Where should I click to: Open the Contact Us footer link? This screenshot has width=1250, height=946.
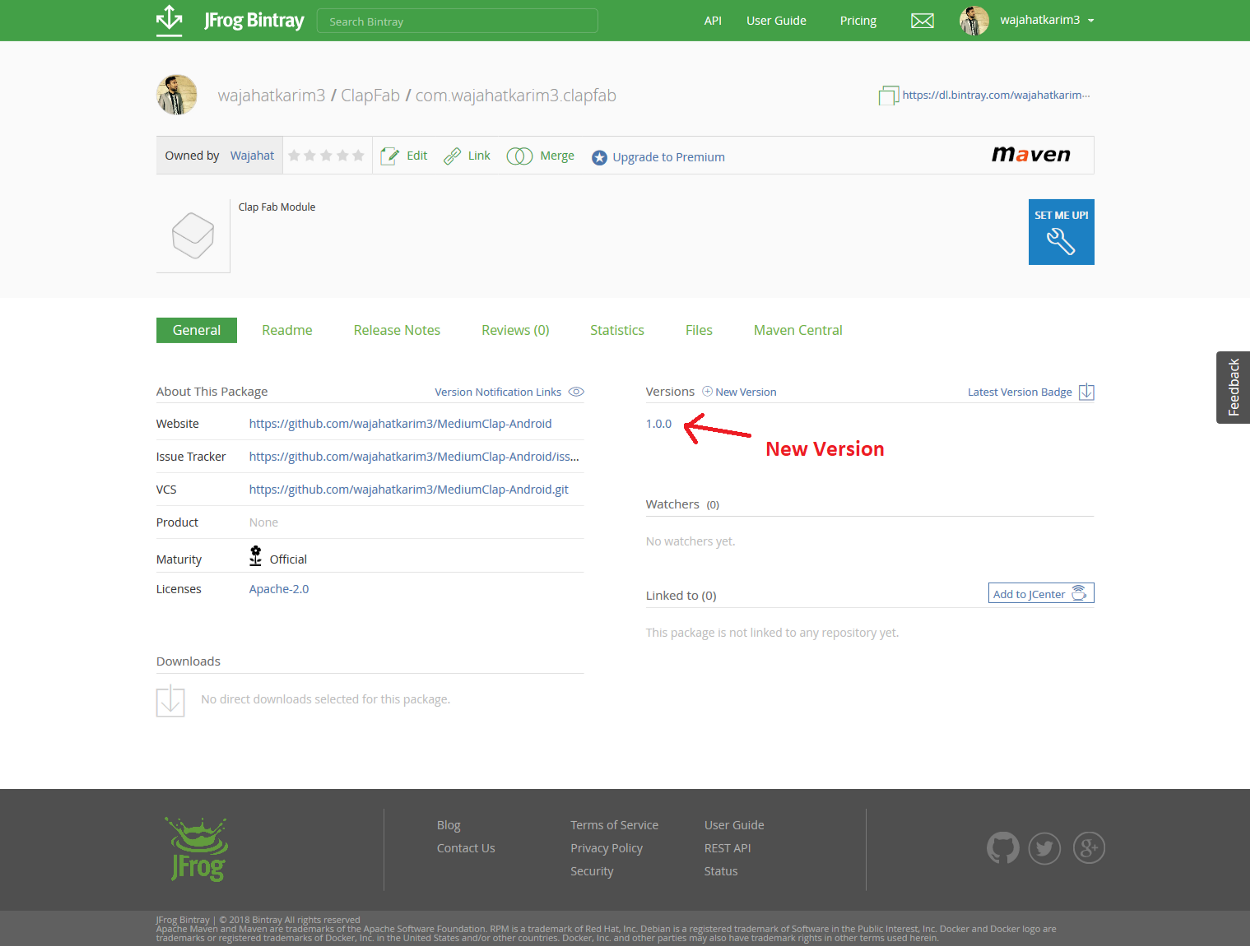[x=466, y=848]
